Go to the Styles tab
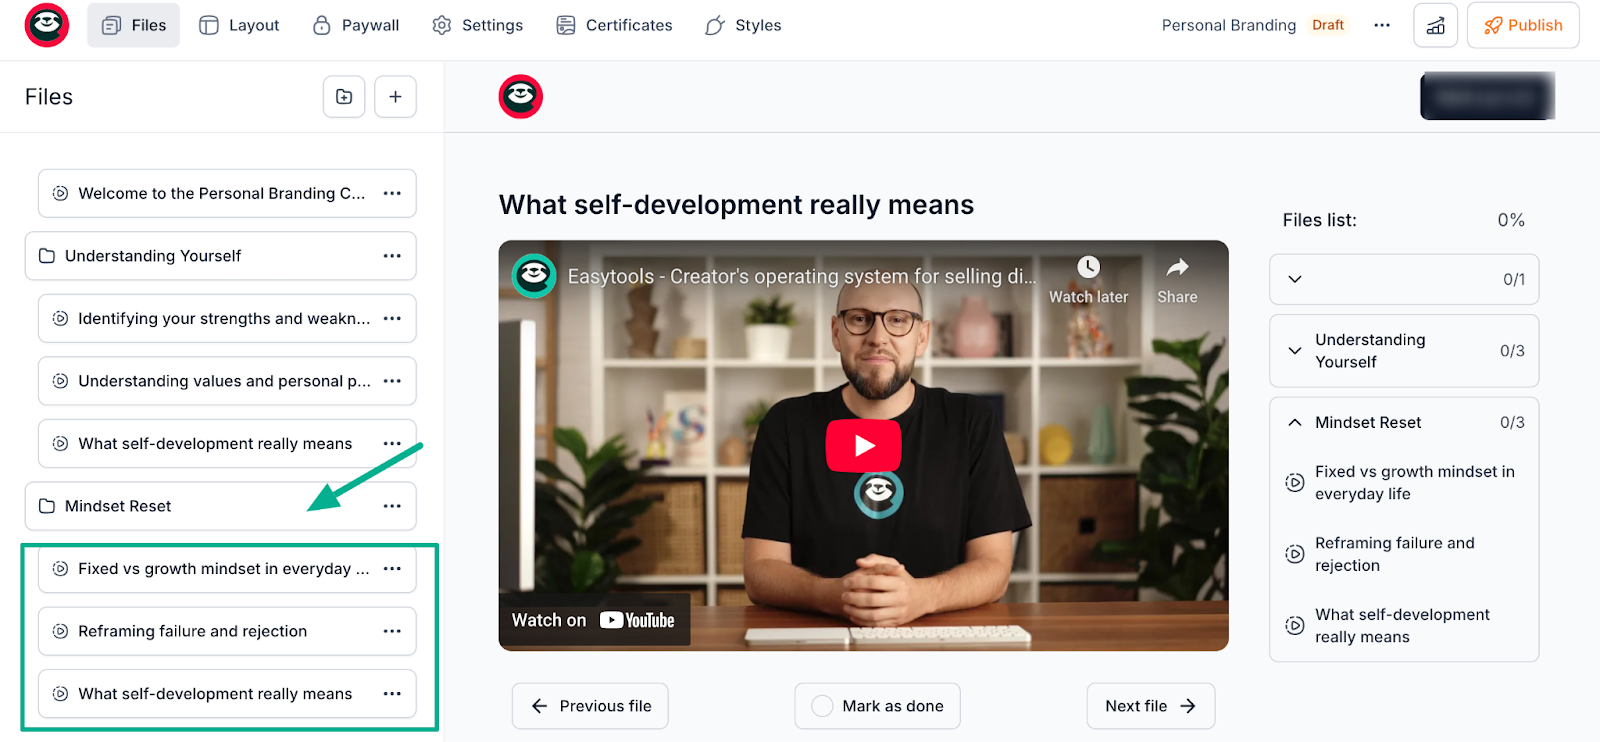This screenshot has height=742, width=1600. 743,25
